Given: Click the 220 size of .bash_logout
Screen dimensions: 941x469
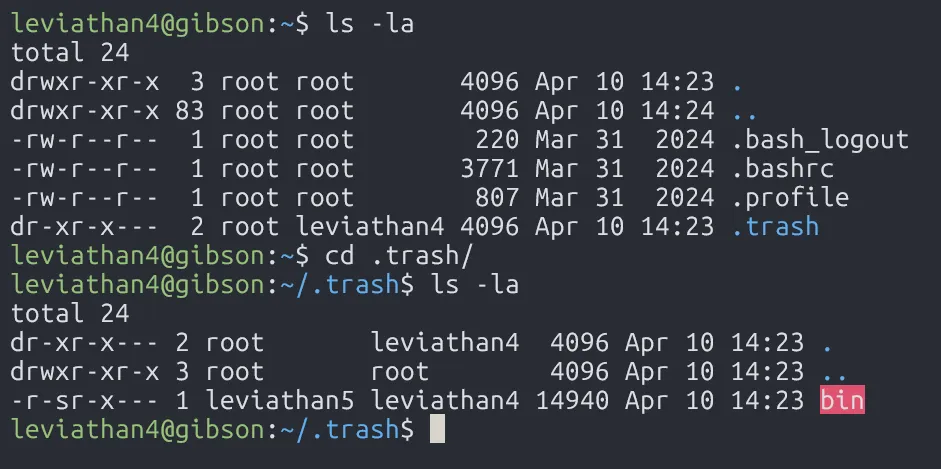Looking at the screenshot, I should coord(499,139).
